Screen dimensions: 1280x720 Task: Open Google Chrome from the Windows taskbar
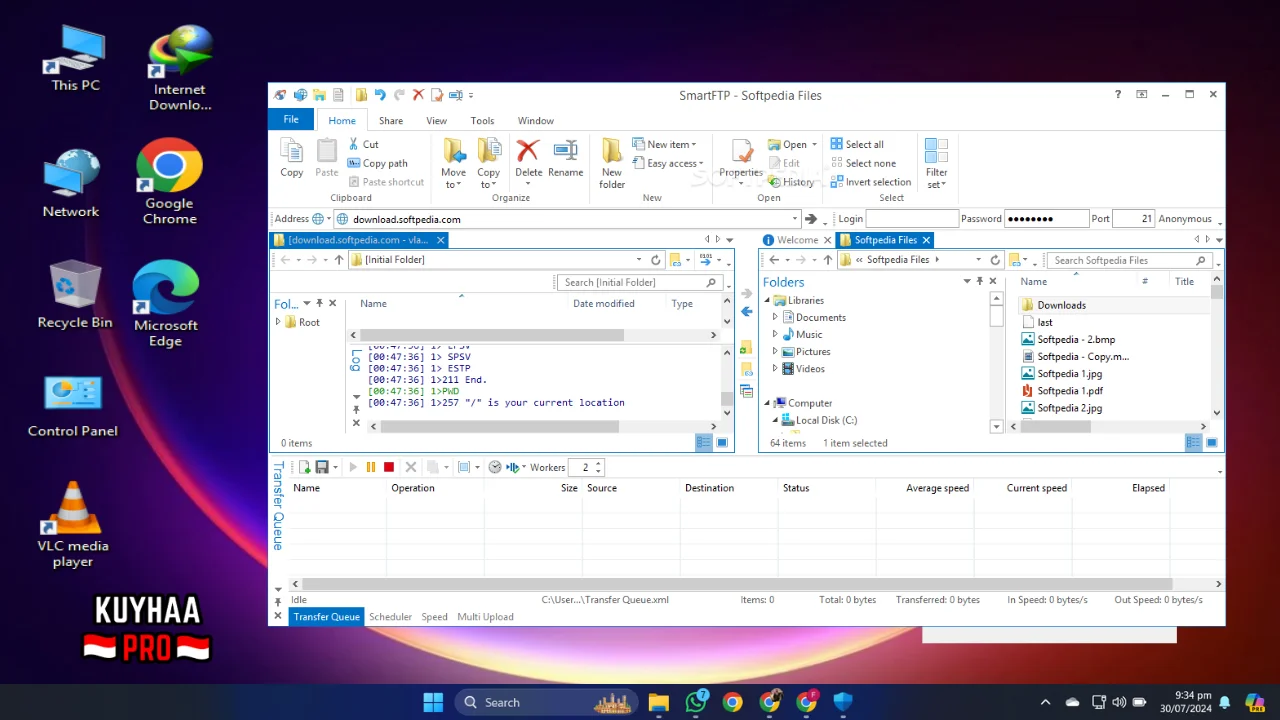click(x=733, y=702)
